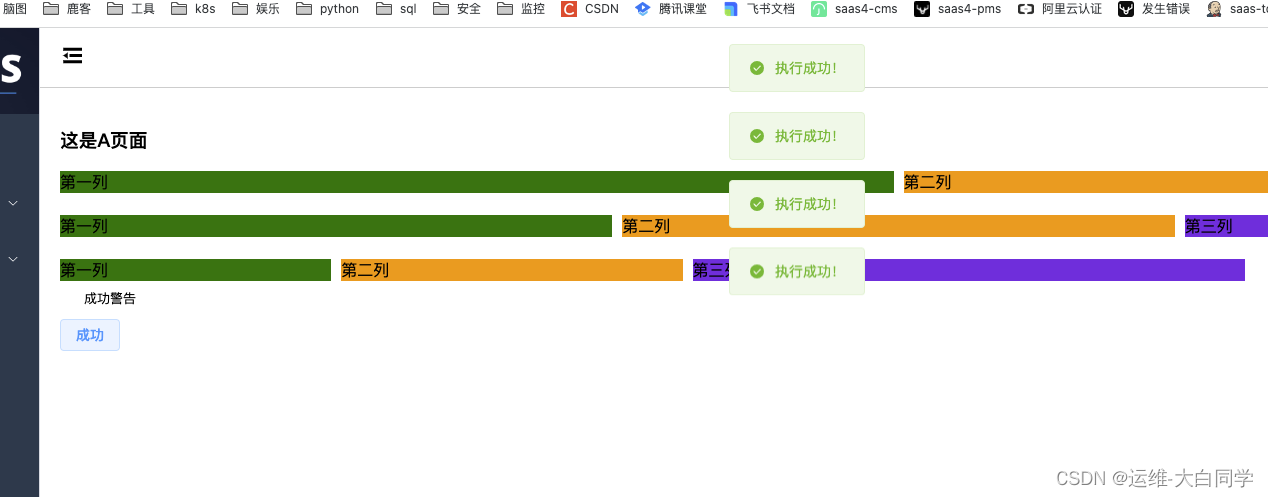Open the 监控 bookmark folder
1268x497 pixels.
pyautogui.click(x=521, y=9)
